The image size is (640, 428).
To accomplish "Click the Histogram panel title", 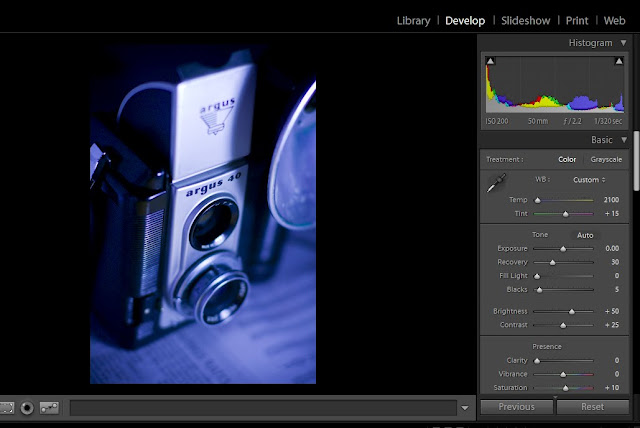I will pyautogui.click(x=590, y=43).
